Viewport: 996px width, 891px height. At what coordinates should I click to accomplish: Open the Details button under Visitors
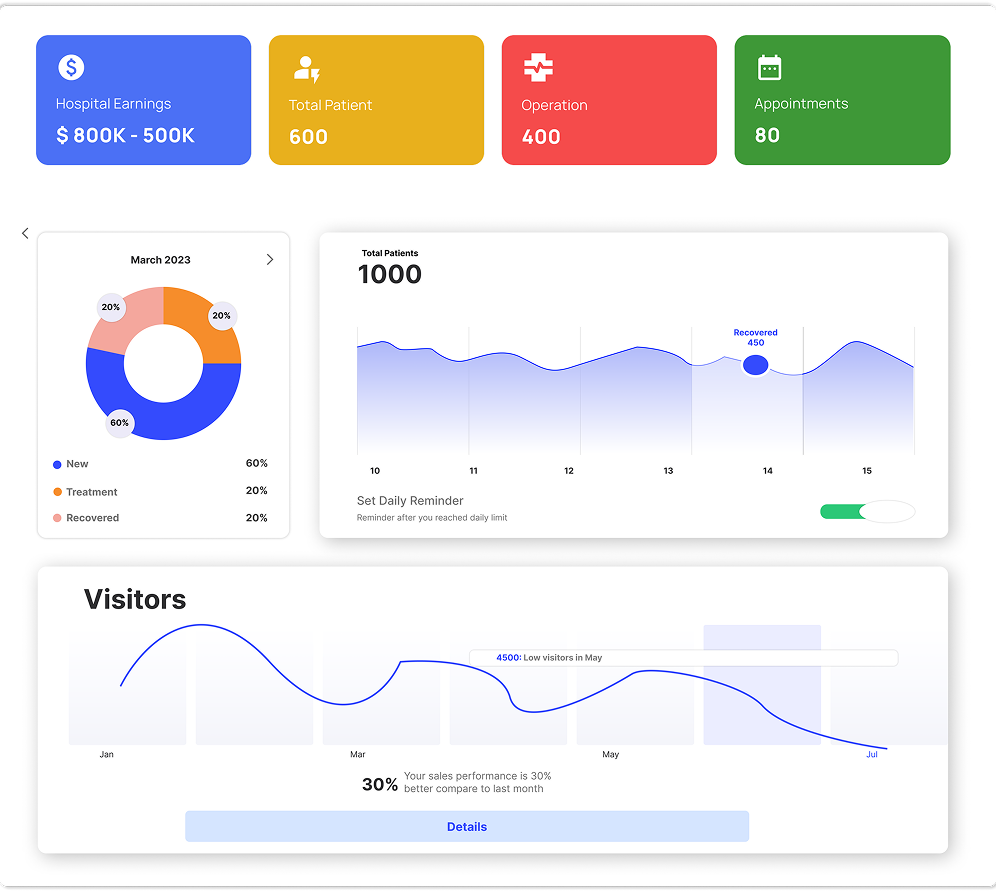click(x=467, y=826)
